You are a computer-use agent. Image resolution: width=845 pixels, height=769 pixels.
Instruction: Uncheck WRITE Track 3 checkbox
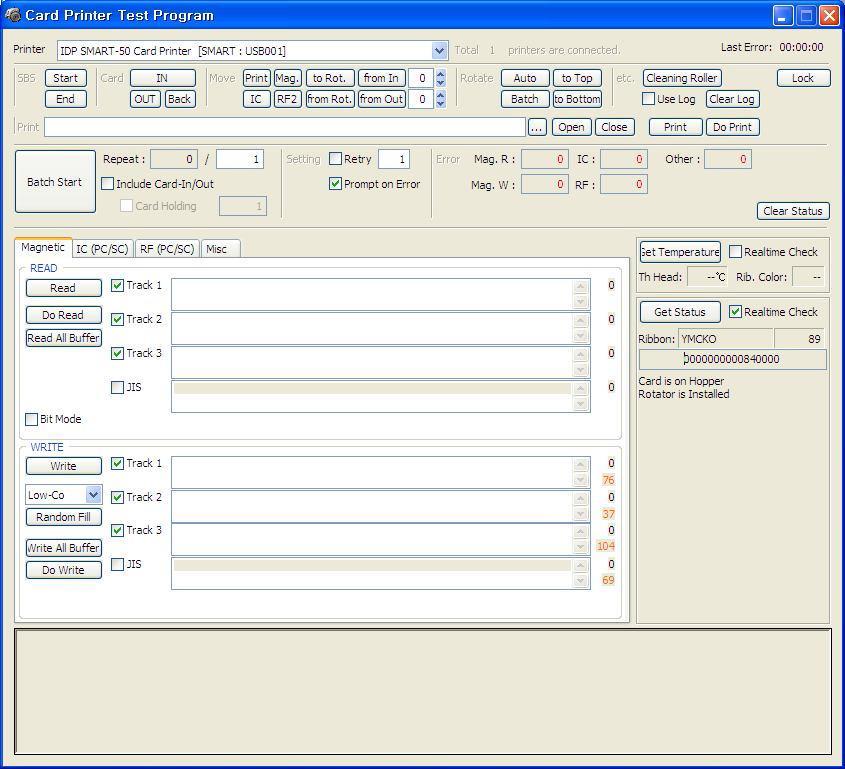point(117,530)
